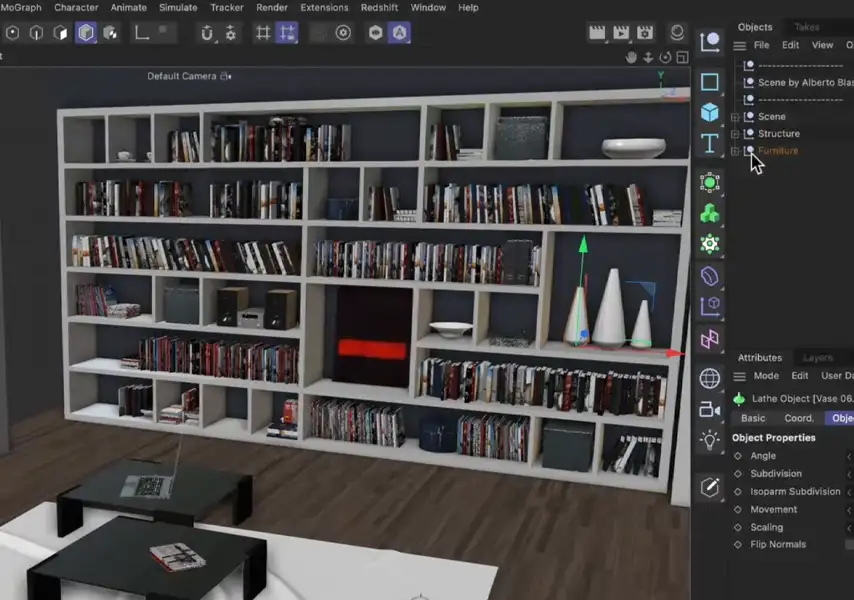Switch to the Takes tab
This screenshot has height=600, width=854.
pyautogui.click(x=805, y=27)
